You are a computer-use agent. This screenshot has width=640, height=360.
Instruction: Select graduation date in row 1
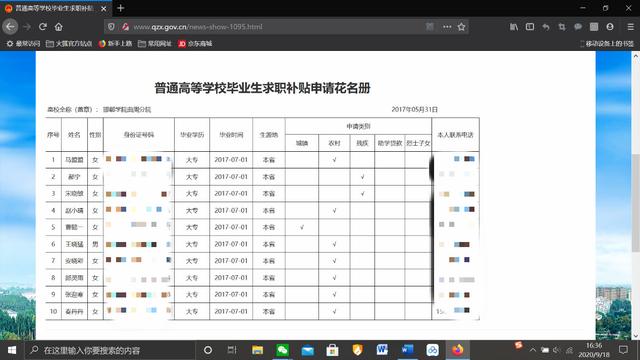231,160
